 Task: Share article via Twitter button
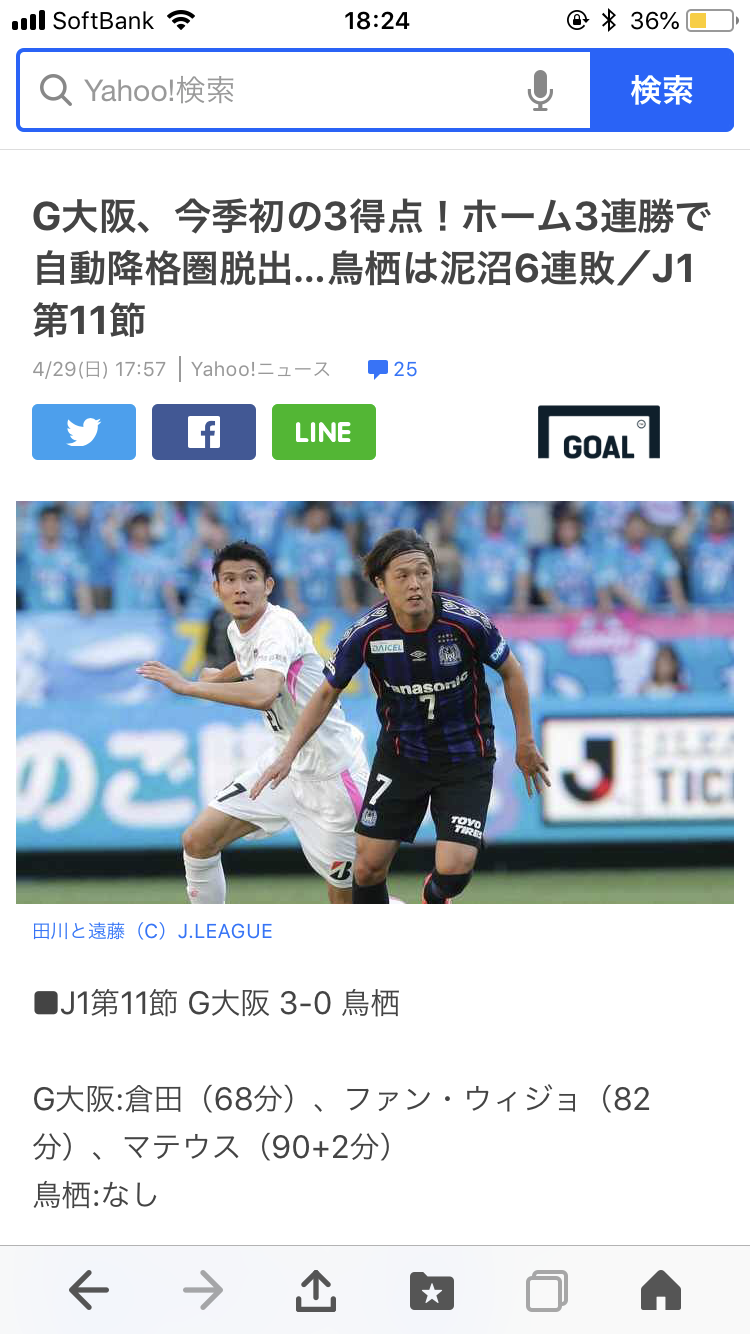click(x=84, y=432)
